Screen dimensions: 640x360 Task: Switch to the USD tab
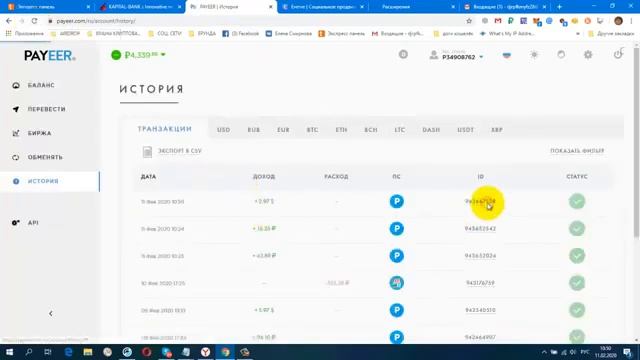pos(223,130)
